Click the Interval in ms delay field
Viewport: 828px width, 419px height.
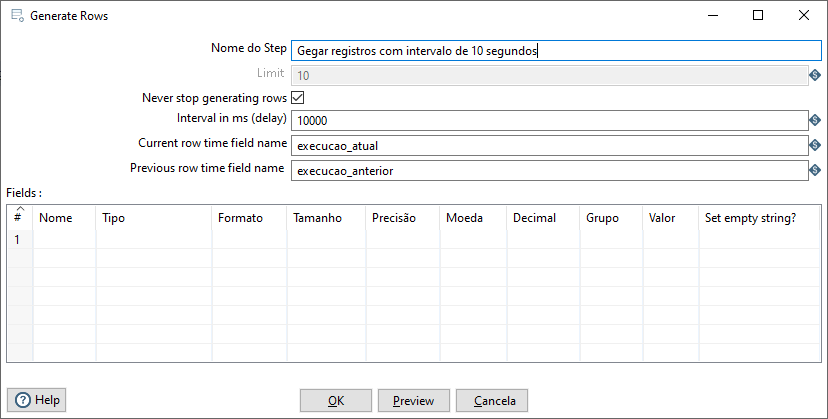[550, 120]
